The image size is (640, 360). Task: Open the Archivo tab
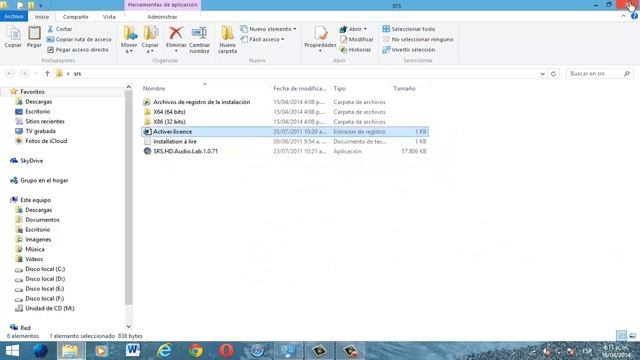click(x=14, y=16)
